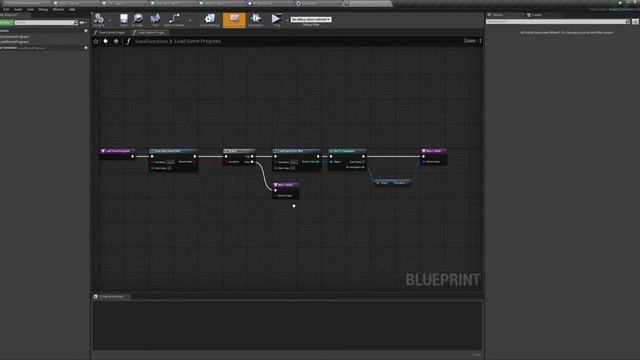Open Class Settings from toolbar

click(x=210, y=20)
